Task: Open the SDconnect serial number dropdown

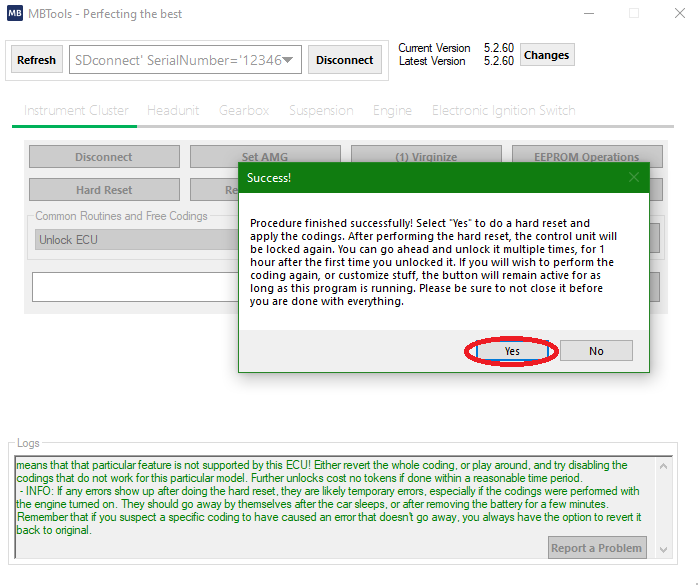Action: (x=288, y=60)
